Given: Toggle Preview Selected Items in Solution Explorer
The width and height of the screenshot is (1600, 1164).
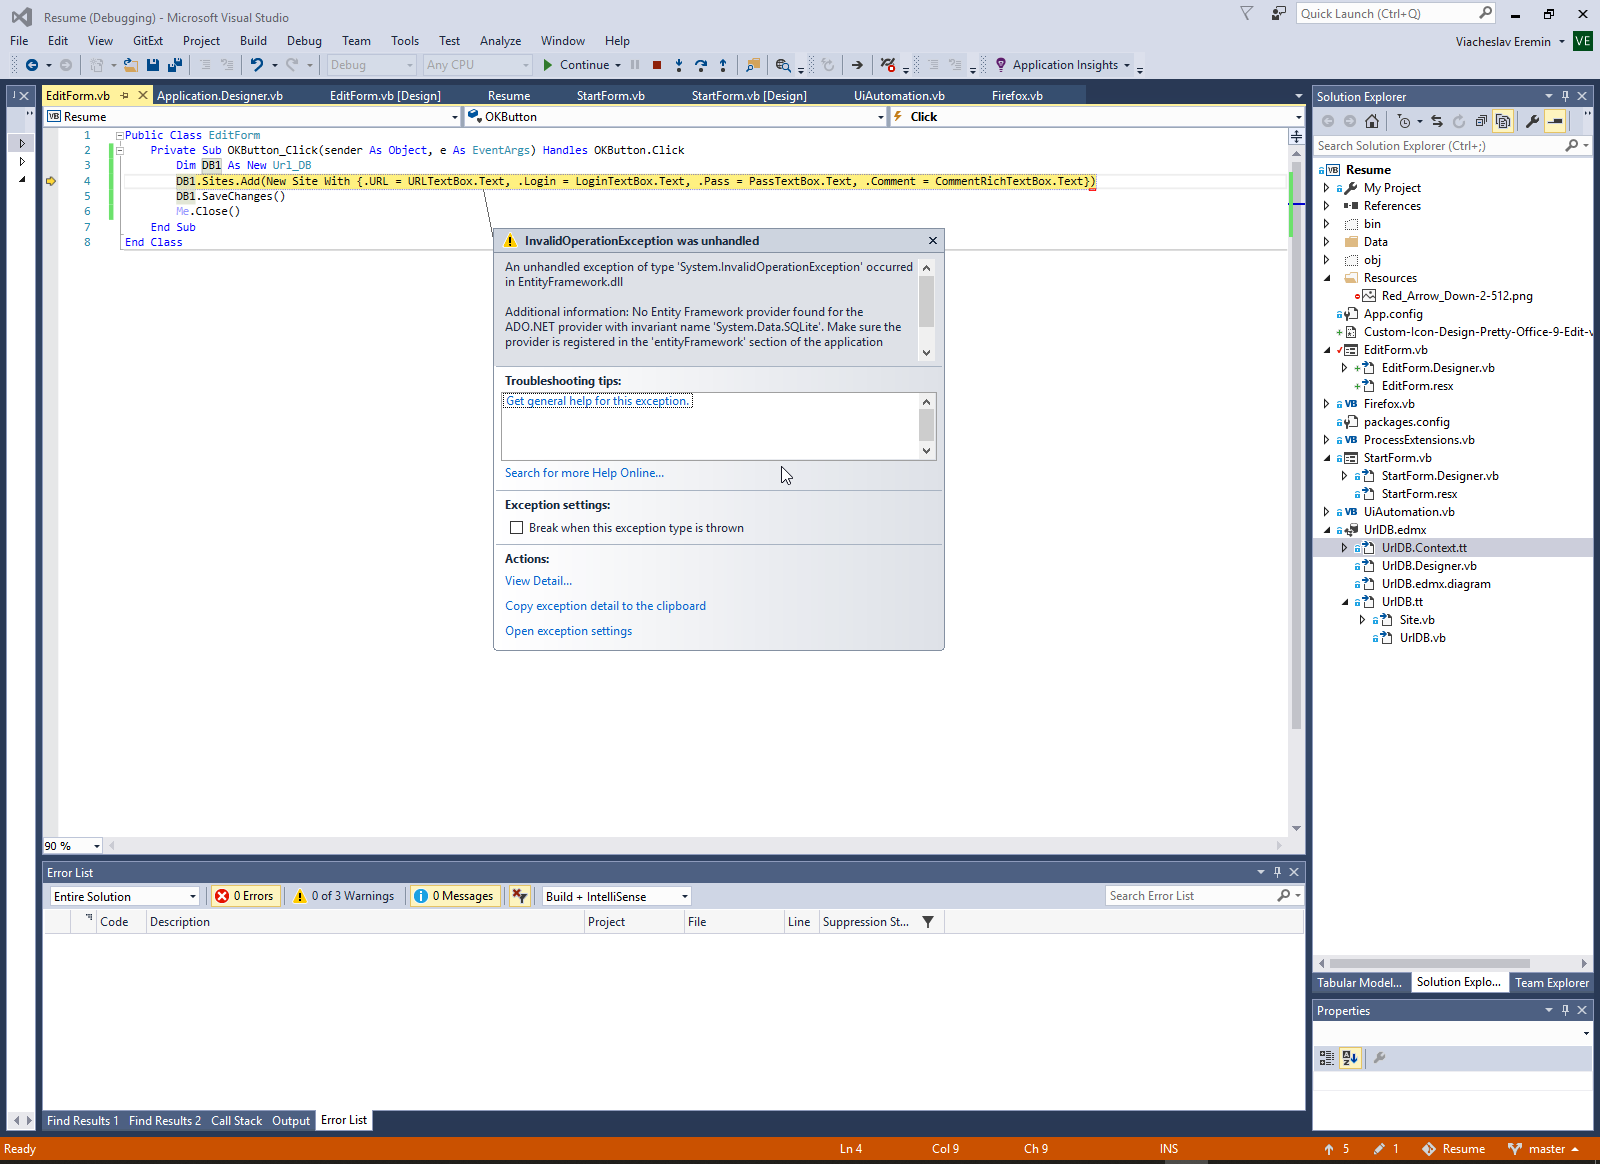Looking at the screenshot, I should pyautogui.click(x=1555, y=121).
